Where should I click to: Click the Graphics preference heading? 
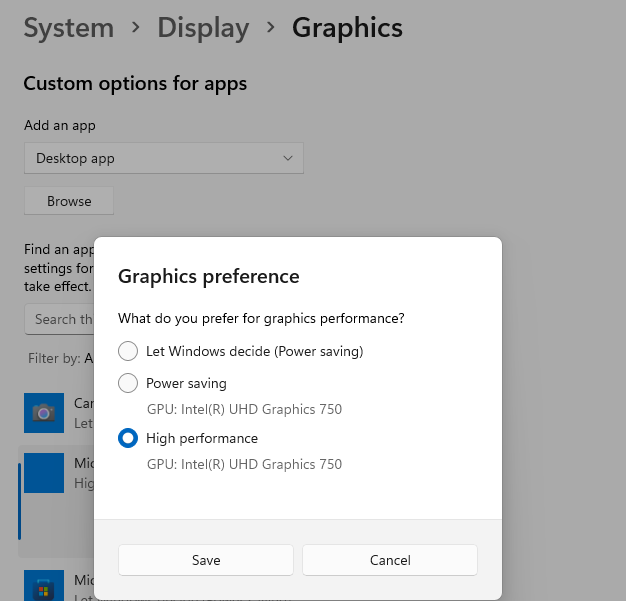click(x=209, y=276)
